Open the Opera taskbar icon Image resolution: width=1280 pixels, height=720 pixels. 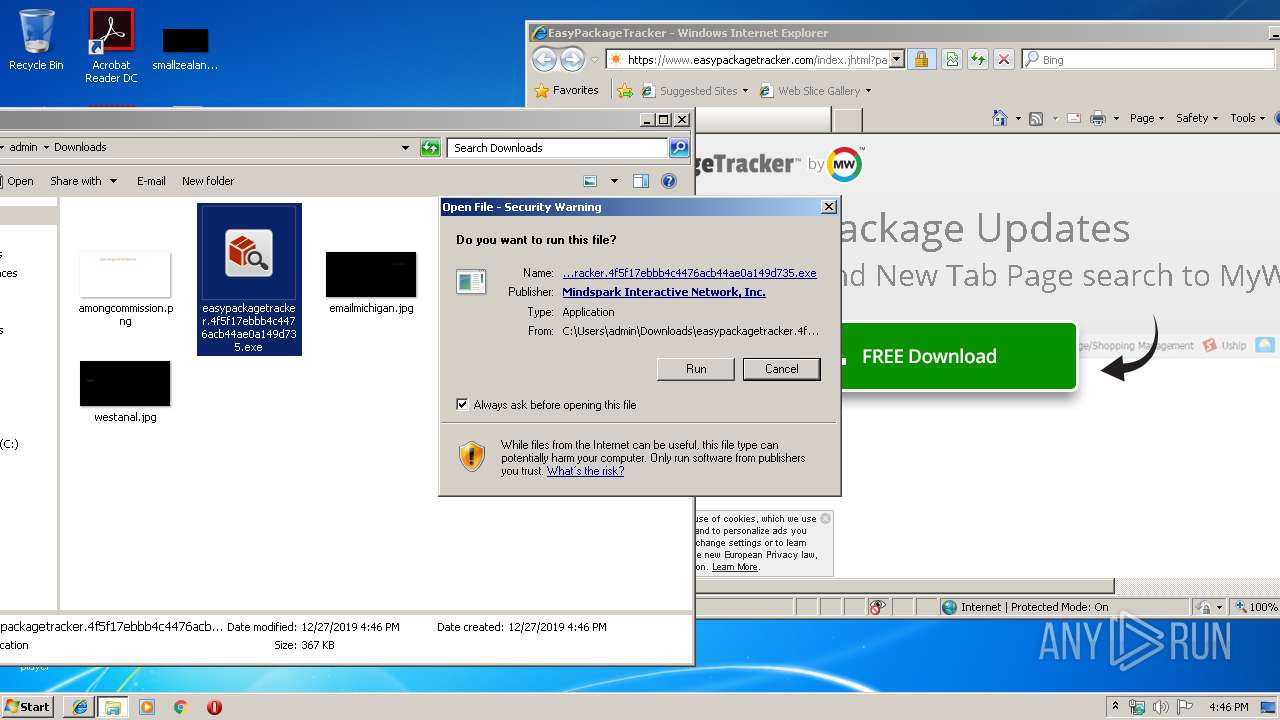pos(214,707)
